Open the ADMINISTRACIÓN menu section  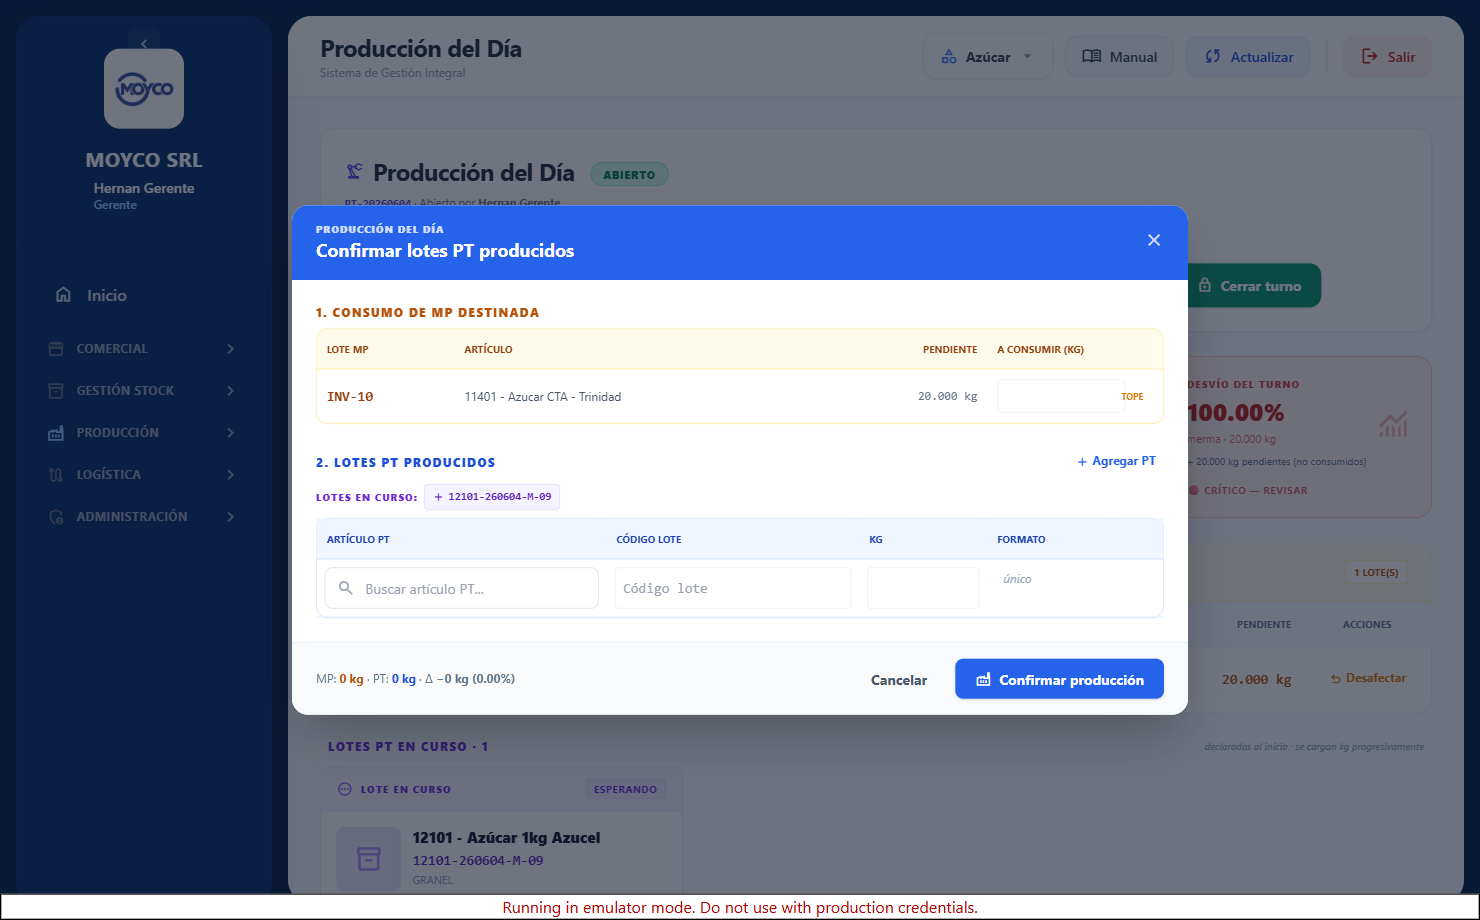click(144, 517)
